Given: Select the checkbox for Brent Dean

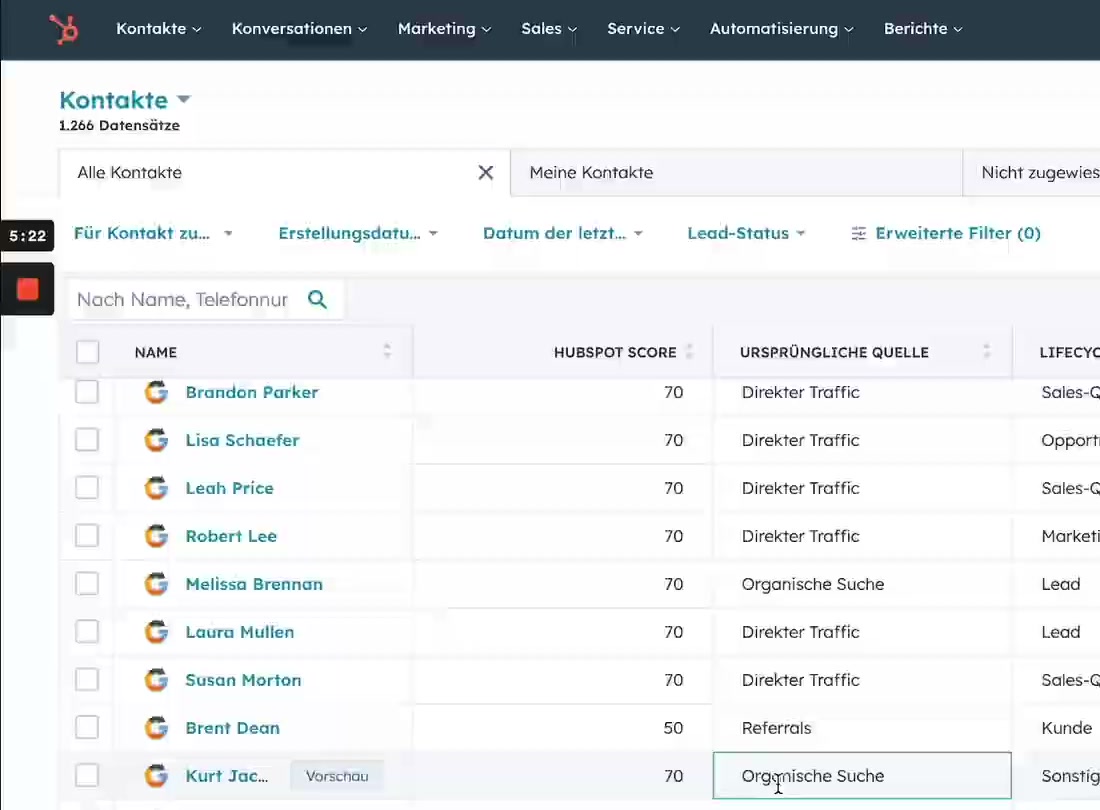Looking at the screenshot, I should click(x=87, y=728).
